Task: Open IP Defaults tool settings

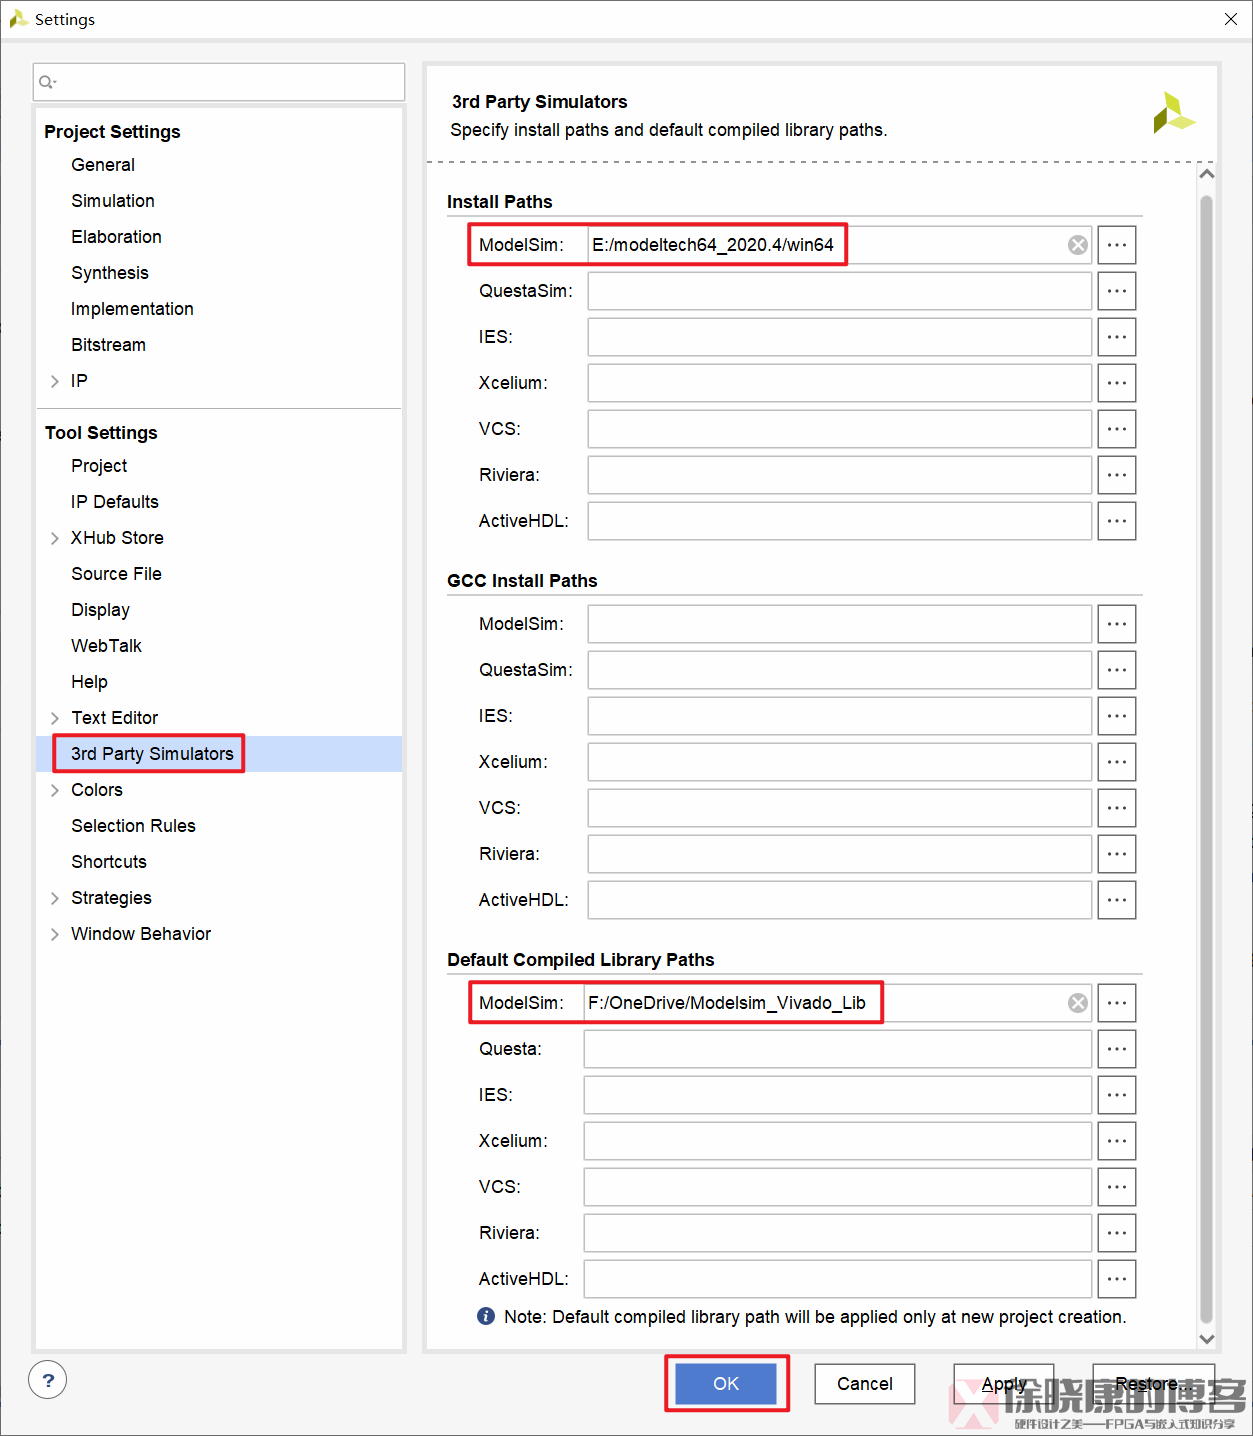Action: (x=115, y=502)
